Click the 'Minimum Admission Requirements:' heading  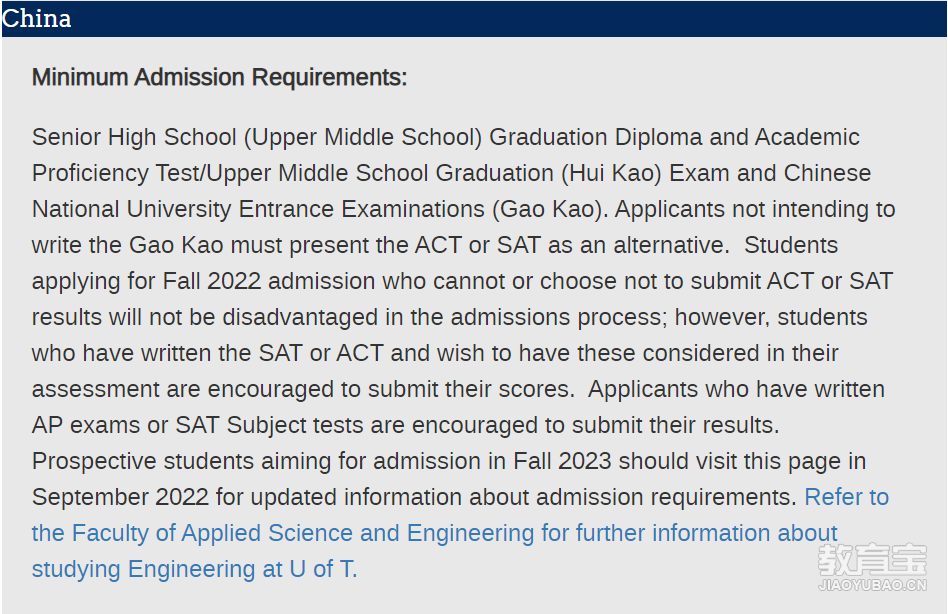point(220,78)
